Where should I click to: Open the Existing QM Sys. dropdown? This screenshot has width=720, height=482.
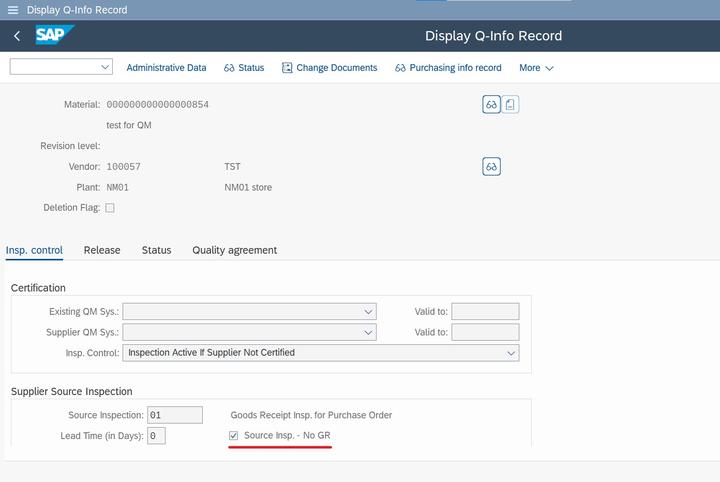369,312
